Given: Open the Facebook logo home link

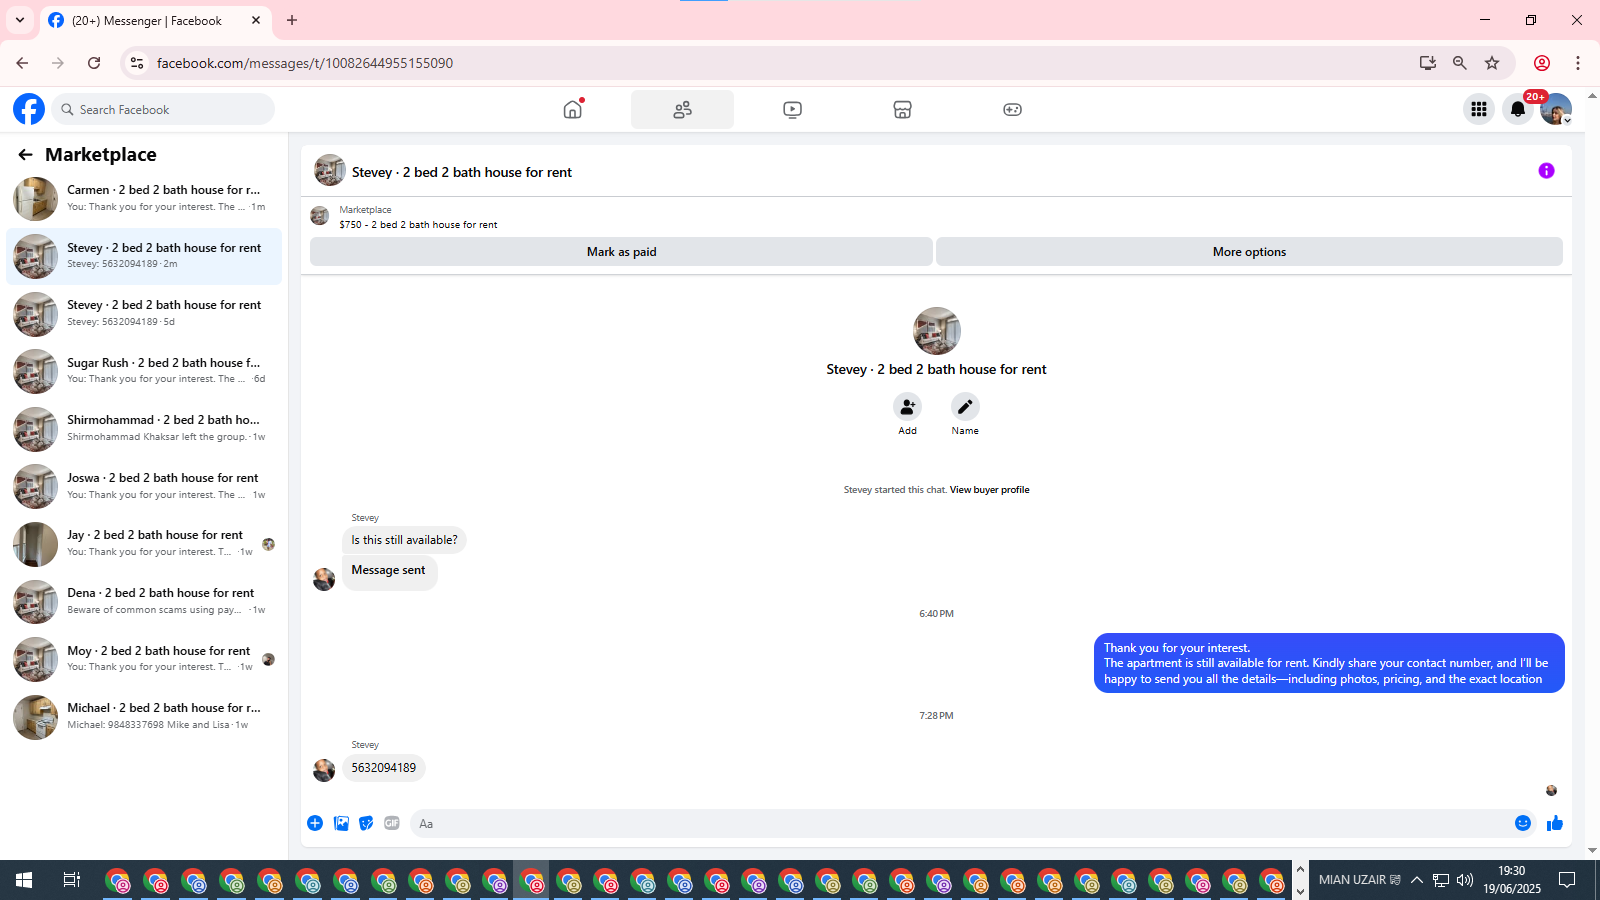Looking at the screenshot, I should click(x=29, y=109).
